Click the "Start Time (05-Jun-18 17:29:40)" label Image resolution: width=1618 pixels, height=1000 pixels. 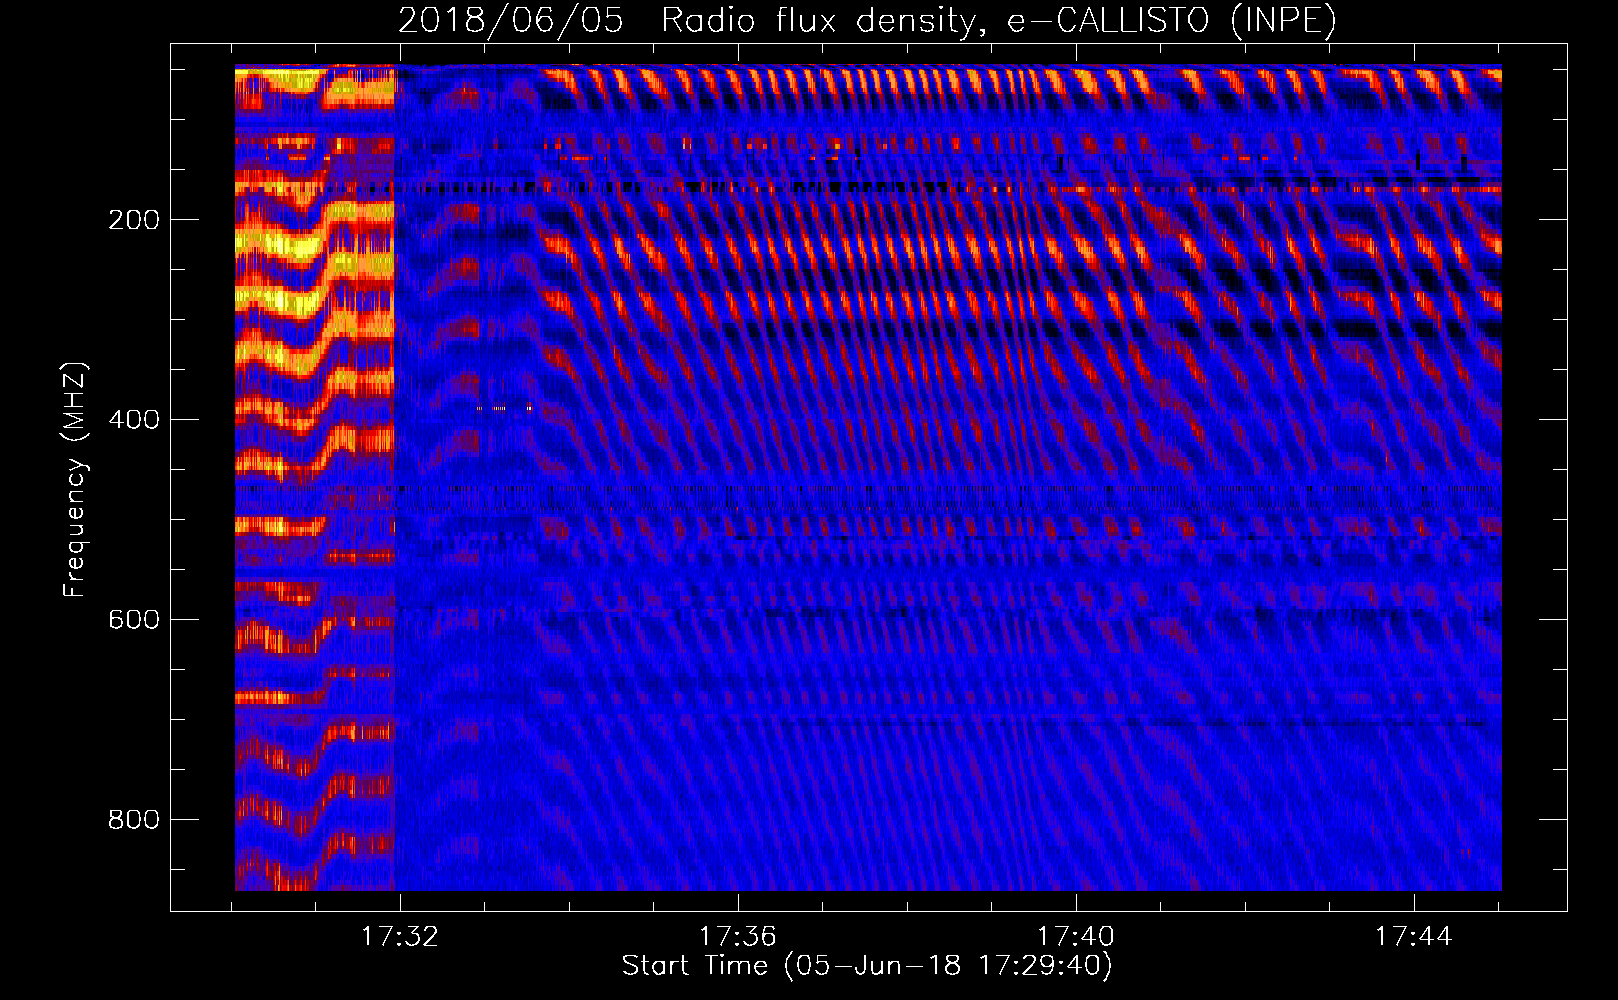[x=867, y=966]
